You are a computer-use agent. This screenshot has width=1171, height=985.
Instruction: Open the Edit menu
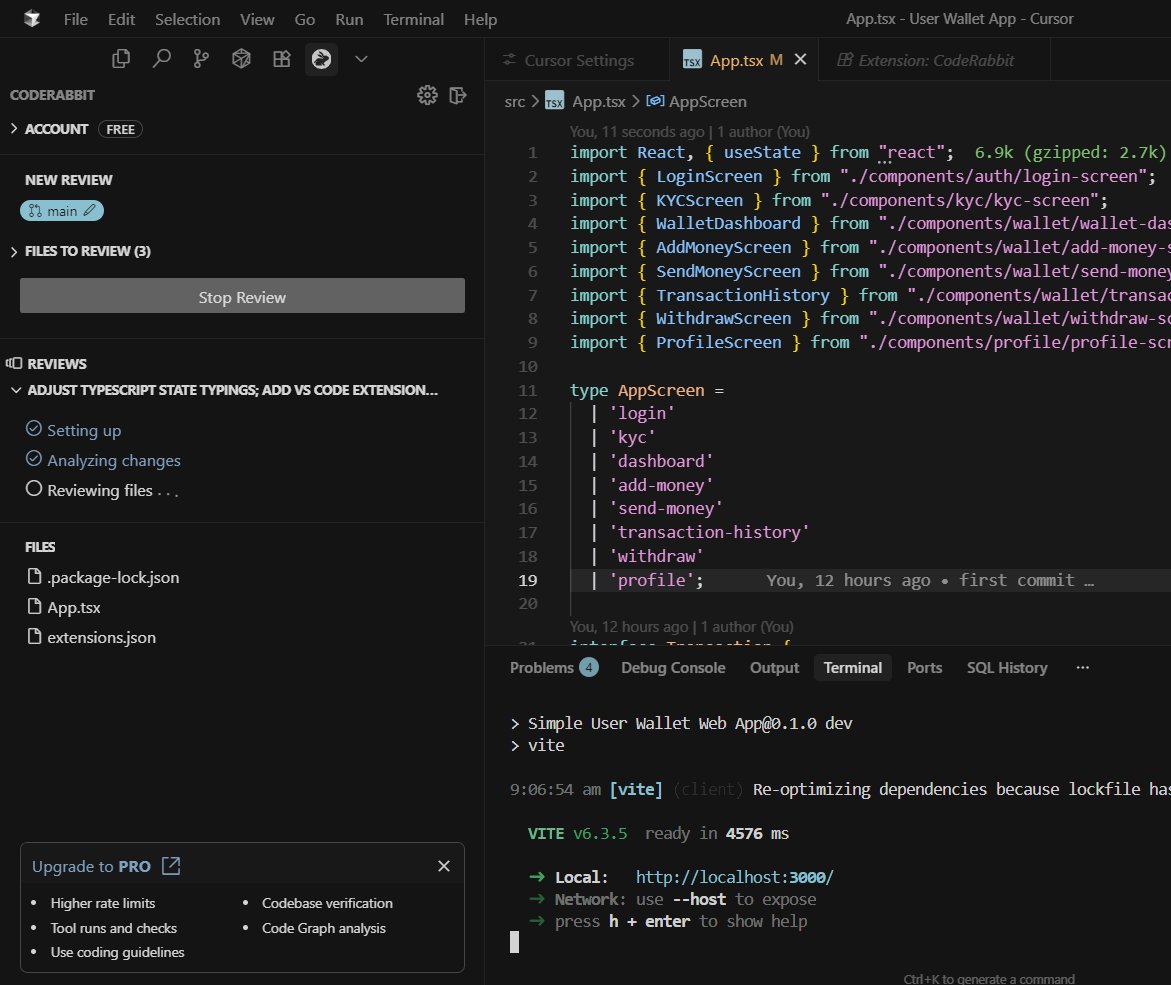(x=121, y=19)
